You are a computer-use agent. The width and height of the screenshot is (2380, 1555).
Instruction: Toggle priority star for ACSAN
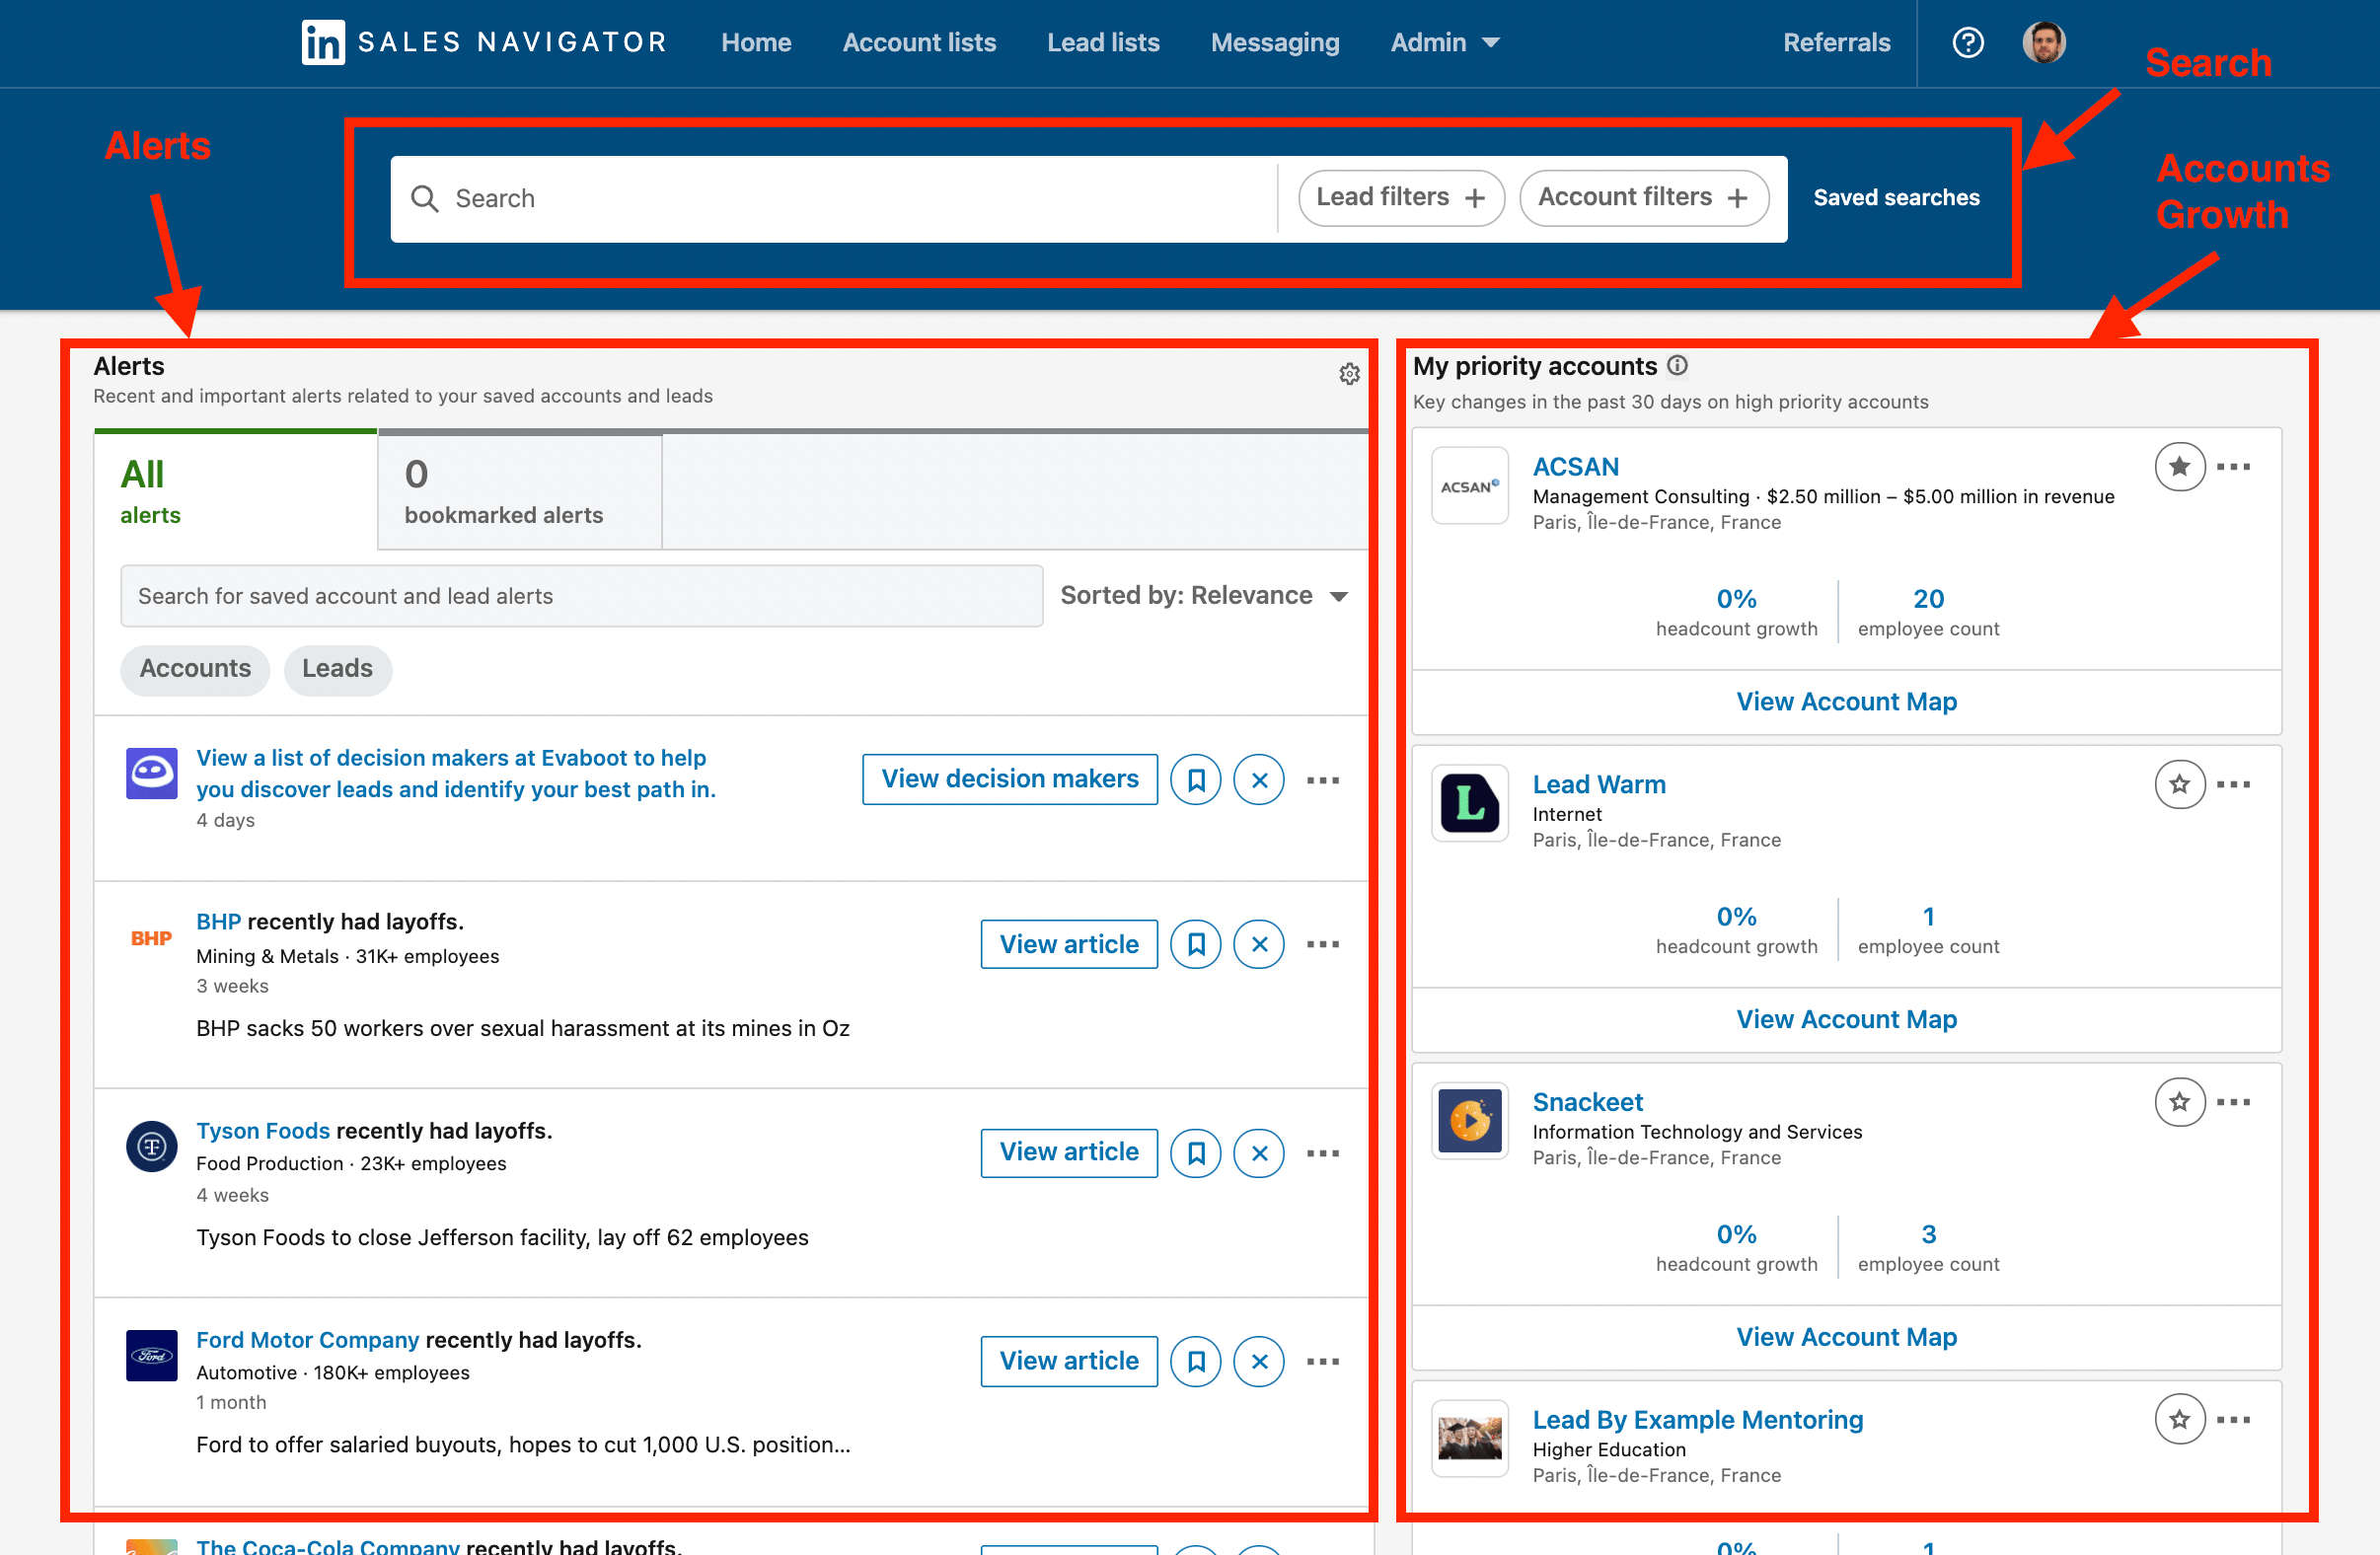(x=2179, y=466)
